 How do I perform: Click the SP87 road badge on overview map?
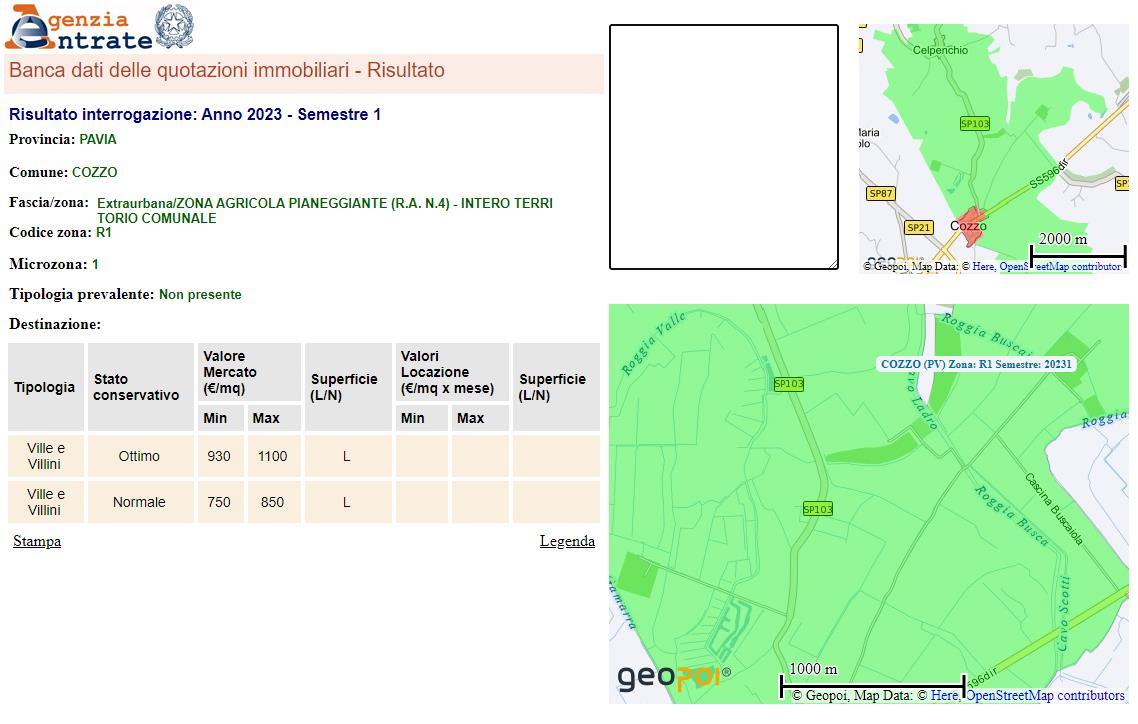[880, 193]
